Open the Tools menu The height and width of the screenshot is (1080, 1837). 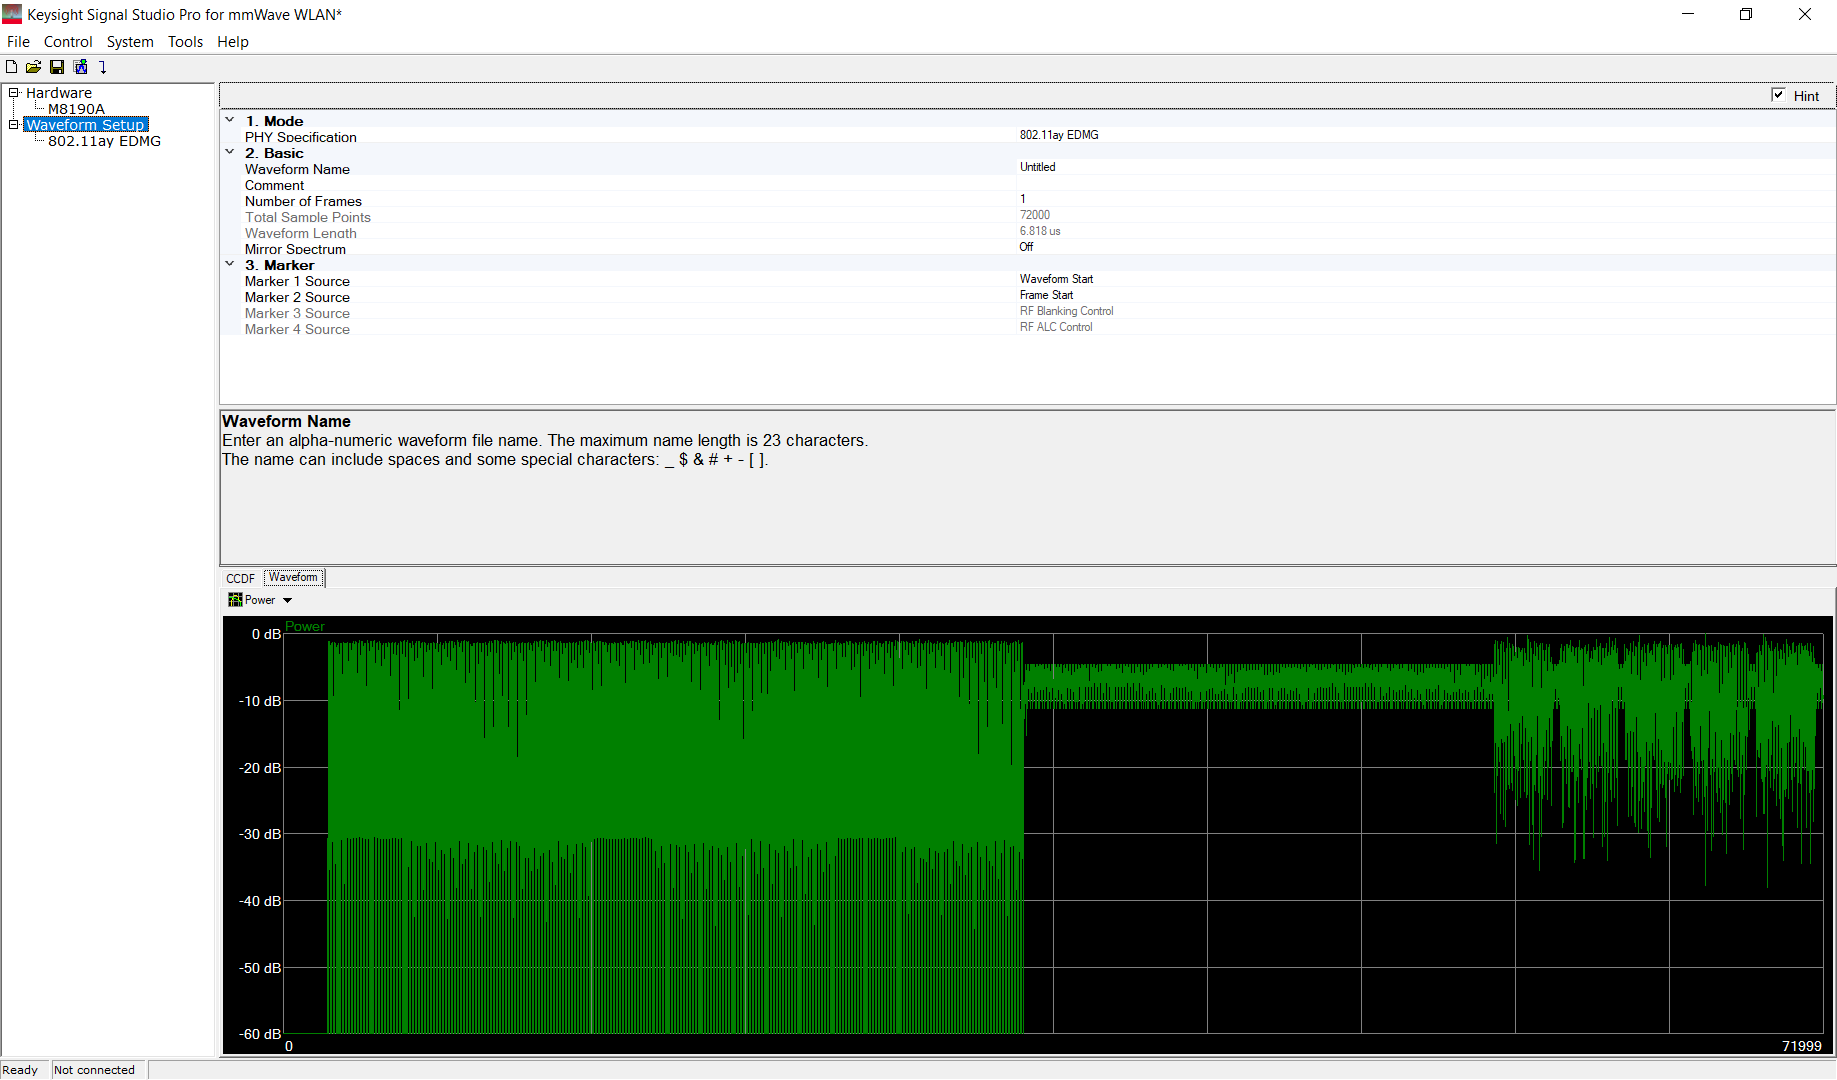point(185,42)
